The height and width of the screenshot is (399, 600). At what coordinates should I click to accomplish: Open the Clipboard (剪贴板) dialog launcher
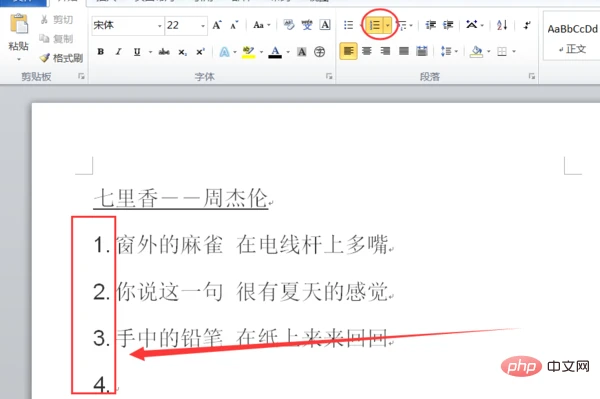(x=81, y=77)
